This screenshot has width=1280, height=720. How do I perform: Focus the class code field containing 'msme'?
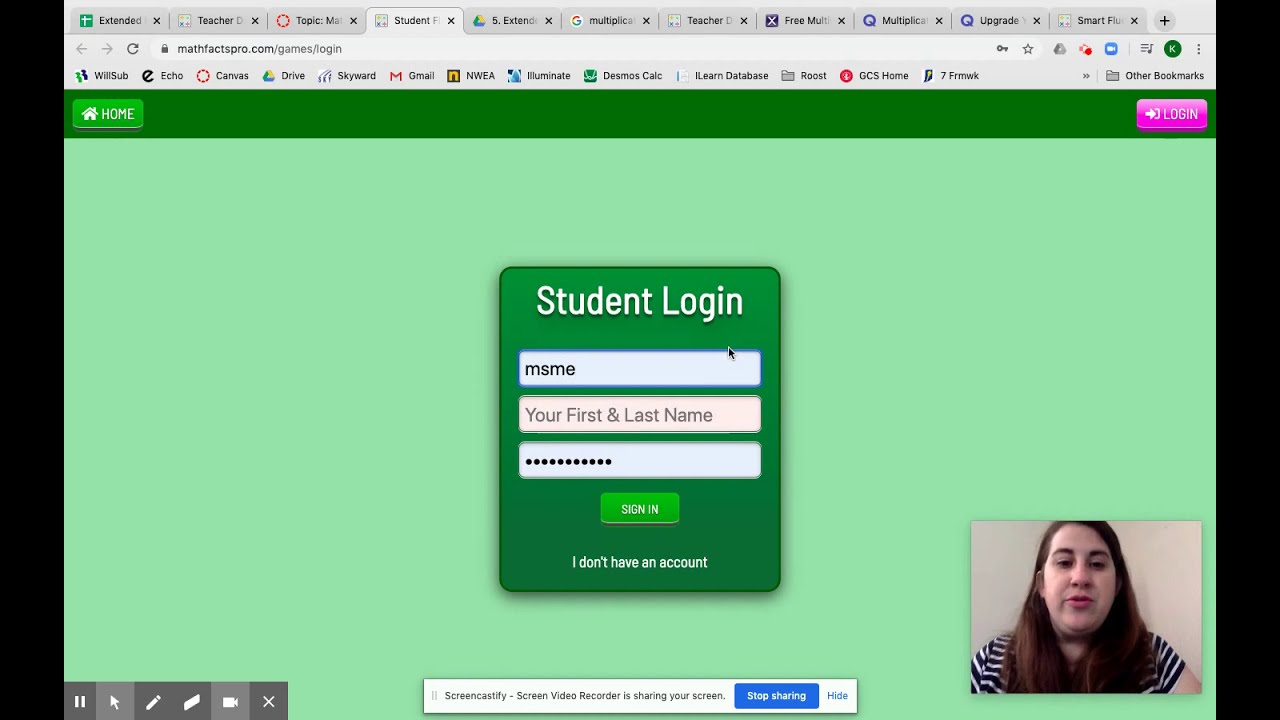tap(640, 369)
